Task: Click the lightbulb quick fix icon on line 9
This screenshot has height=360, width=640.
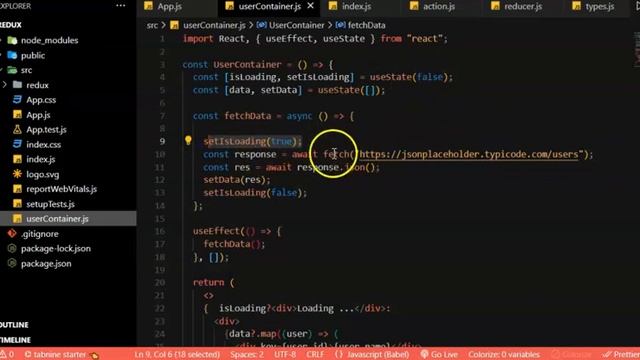Action: pyautogui.click(x=188, y=140)
